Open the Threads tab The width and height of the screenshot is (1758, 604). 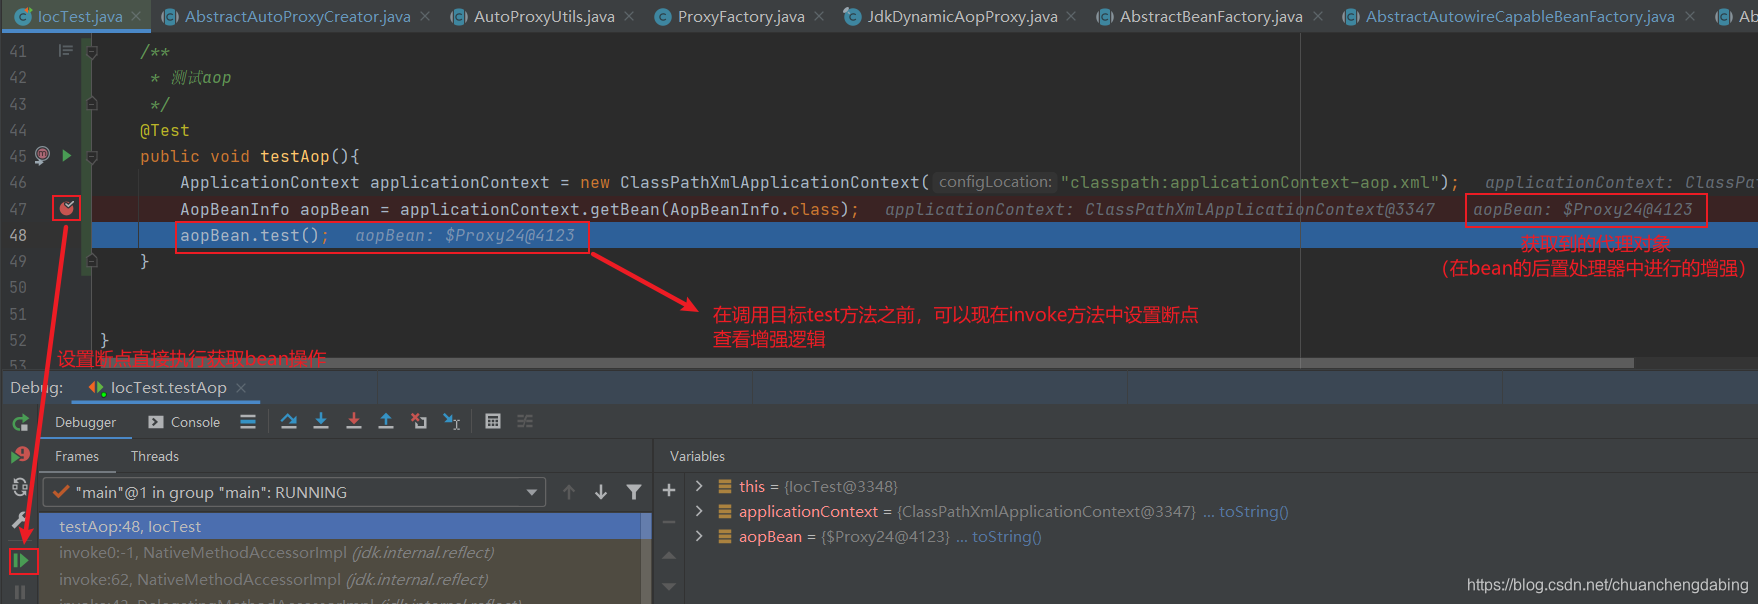pyautogui.click(x=155, y=456)
